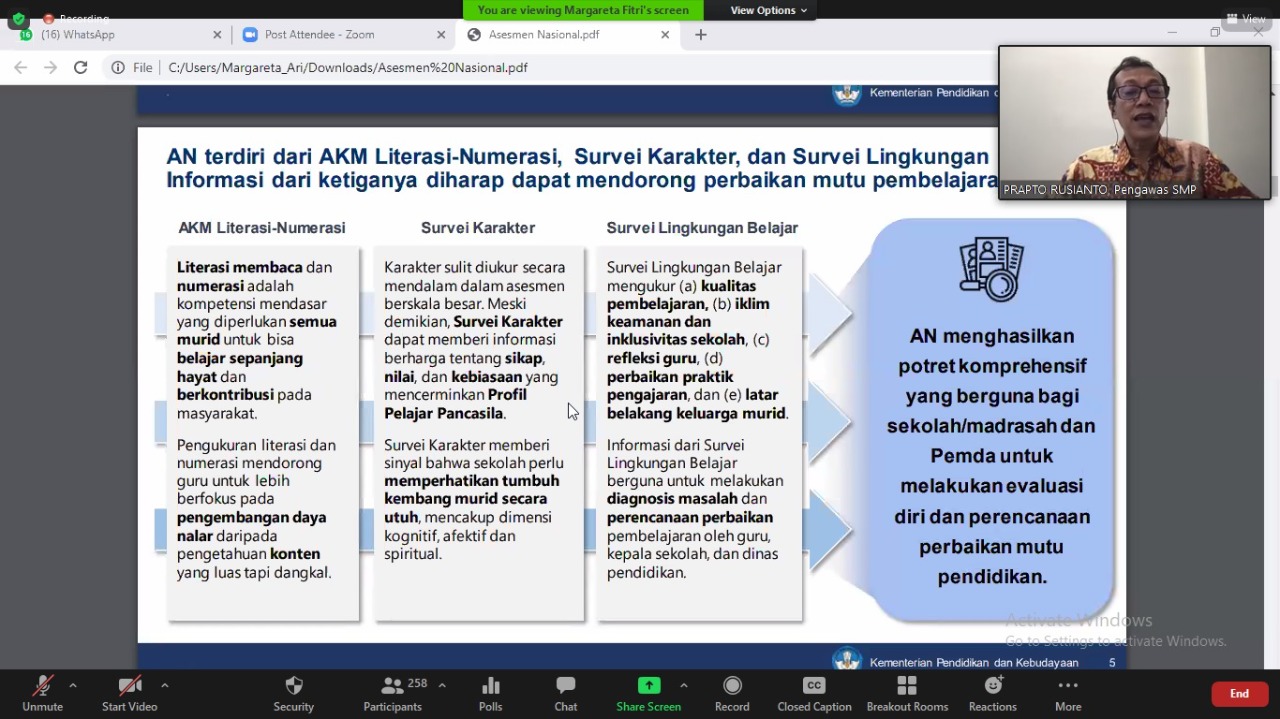The width and height of the screenshot is (1280, 719).
Task: Toggle Closed Caption
Action: (x=814, y=693)
